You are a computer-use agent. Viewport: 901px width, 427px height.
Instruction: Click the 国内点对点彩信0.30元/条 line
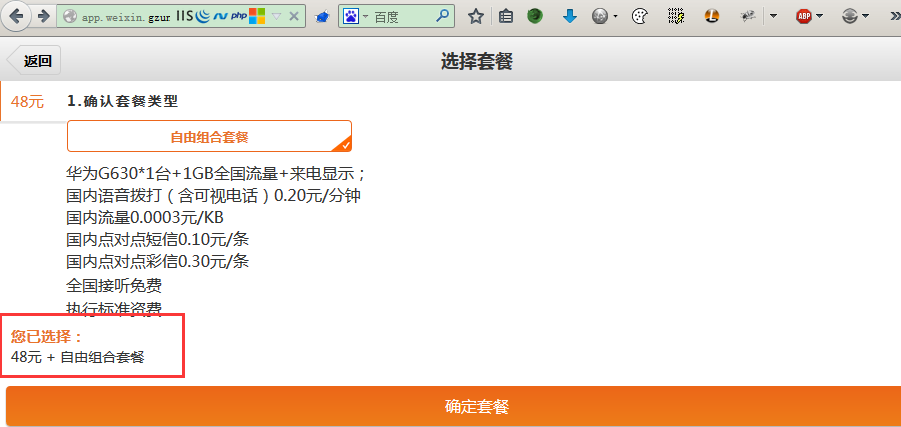click(157, 261)
